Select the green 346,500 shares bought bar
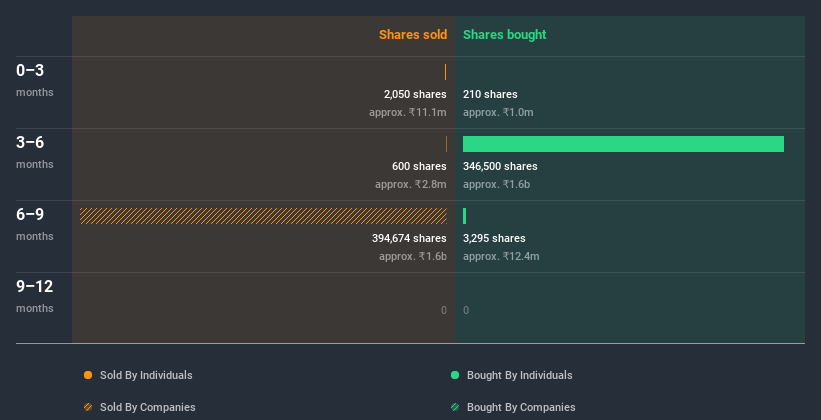 click(x=623, y=144)
